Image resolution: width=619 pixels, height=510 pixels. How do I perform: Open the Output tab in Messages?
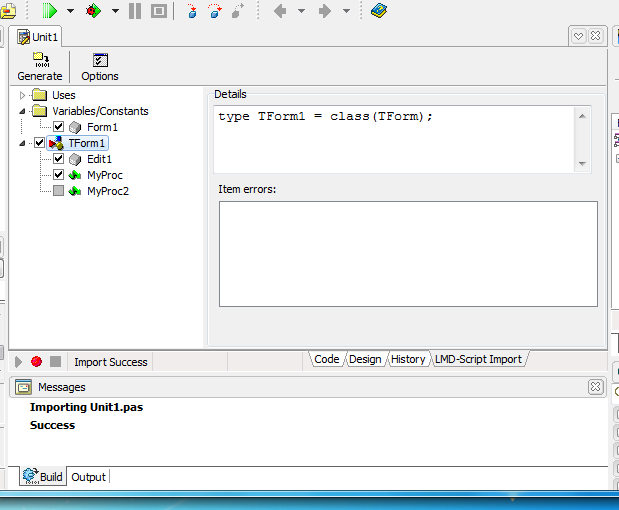click(88, 477)
